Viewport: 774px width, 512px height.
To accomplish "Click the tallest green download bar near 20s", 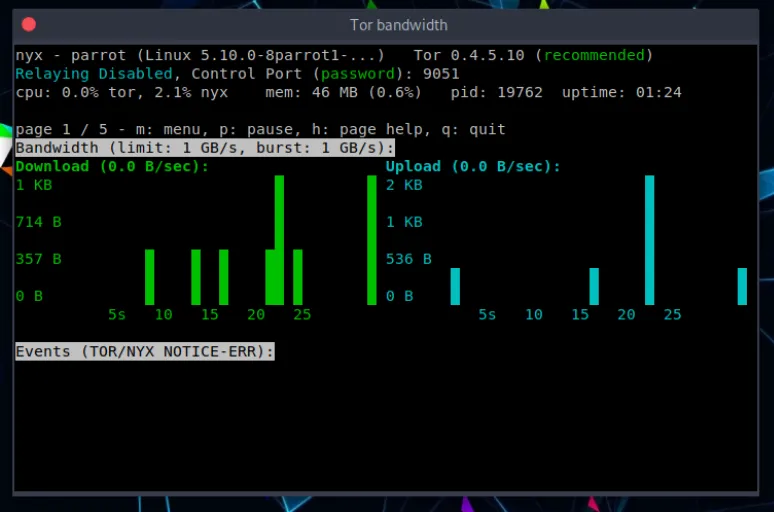I will point(279,240).
